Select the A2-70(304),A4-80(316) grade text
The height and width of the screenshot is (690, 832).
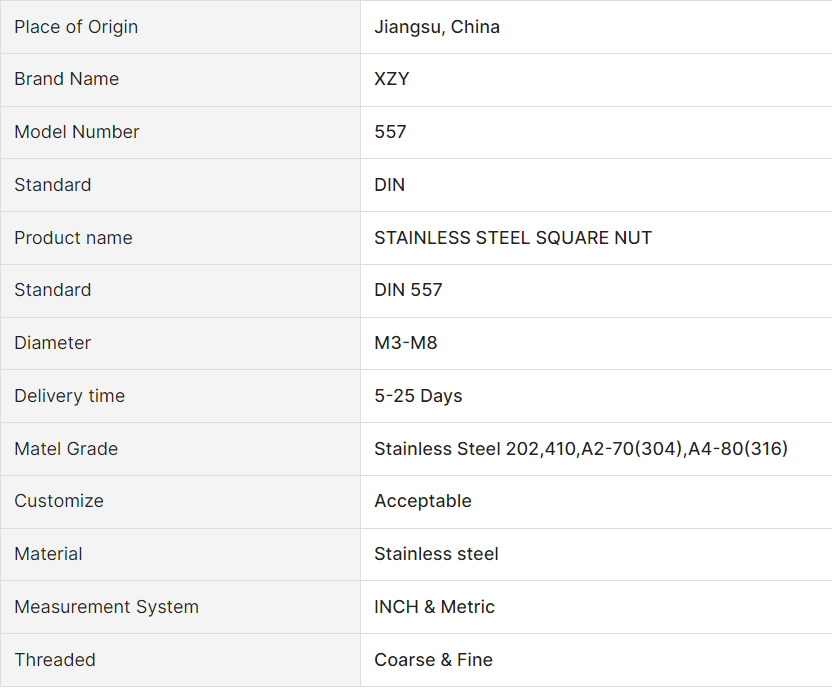click(x=685, y=449)
